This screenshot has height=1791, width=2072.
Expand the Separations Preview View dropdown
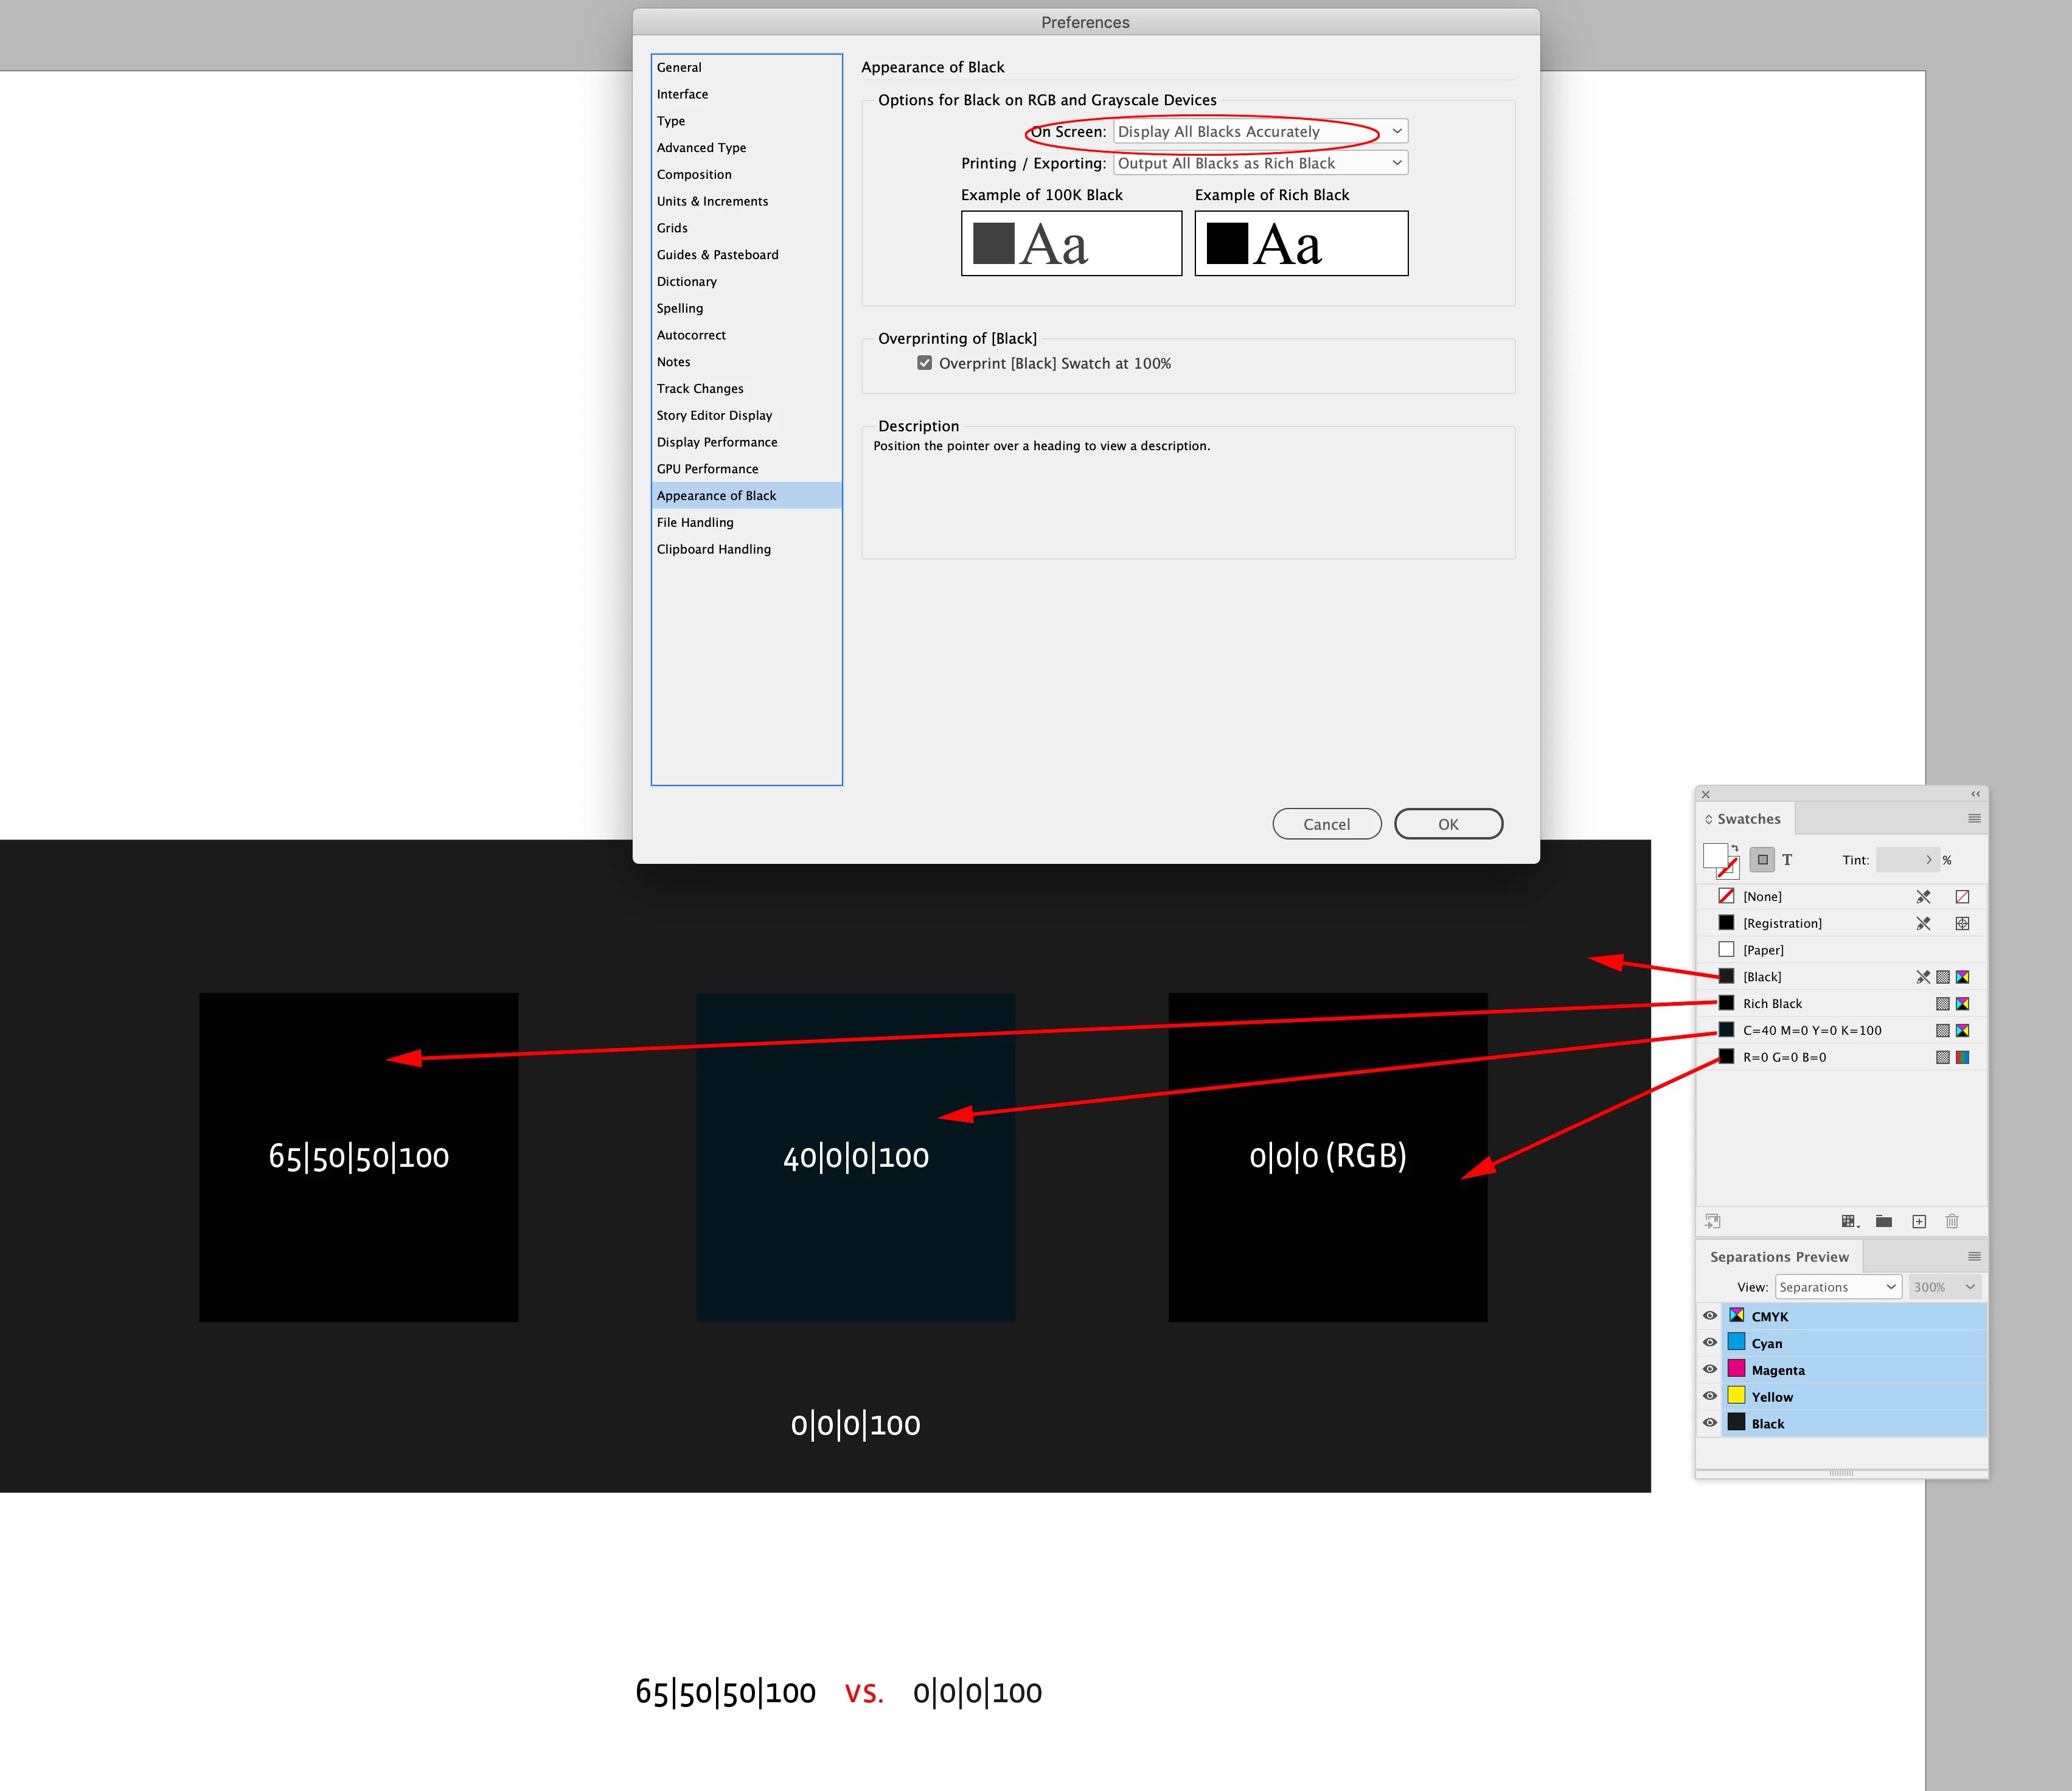pyautogui.click(x=1837, y=1287)
